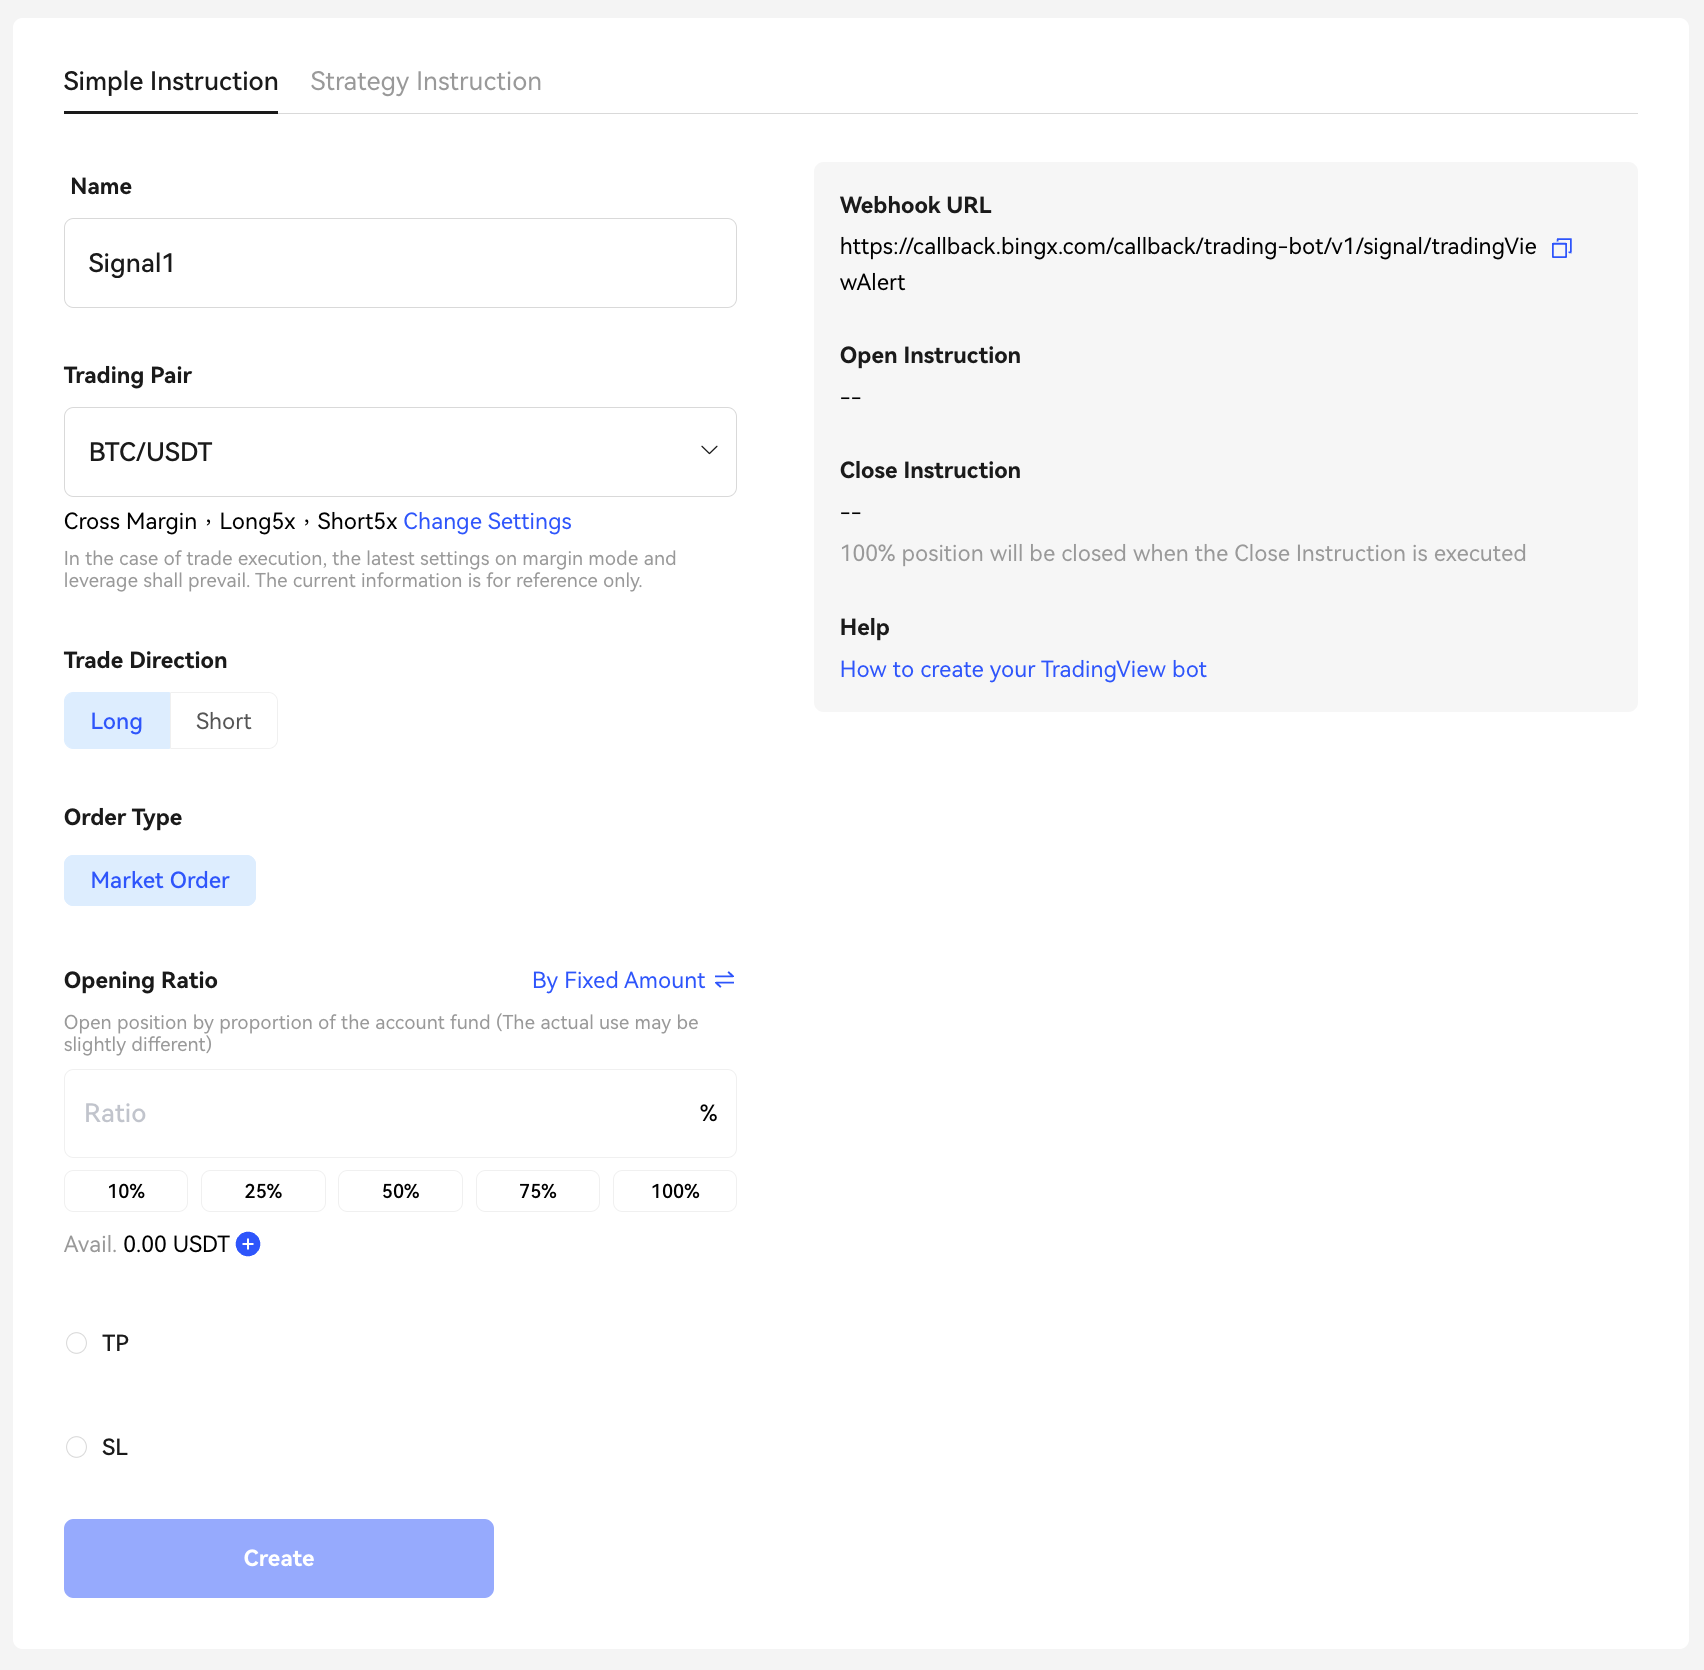1704x1670 pixels.
Task: Set opening ratio to 100%
Action: pos(675,1191)
